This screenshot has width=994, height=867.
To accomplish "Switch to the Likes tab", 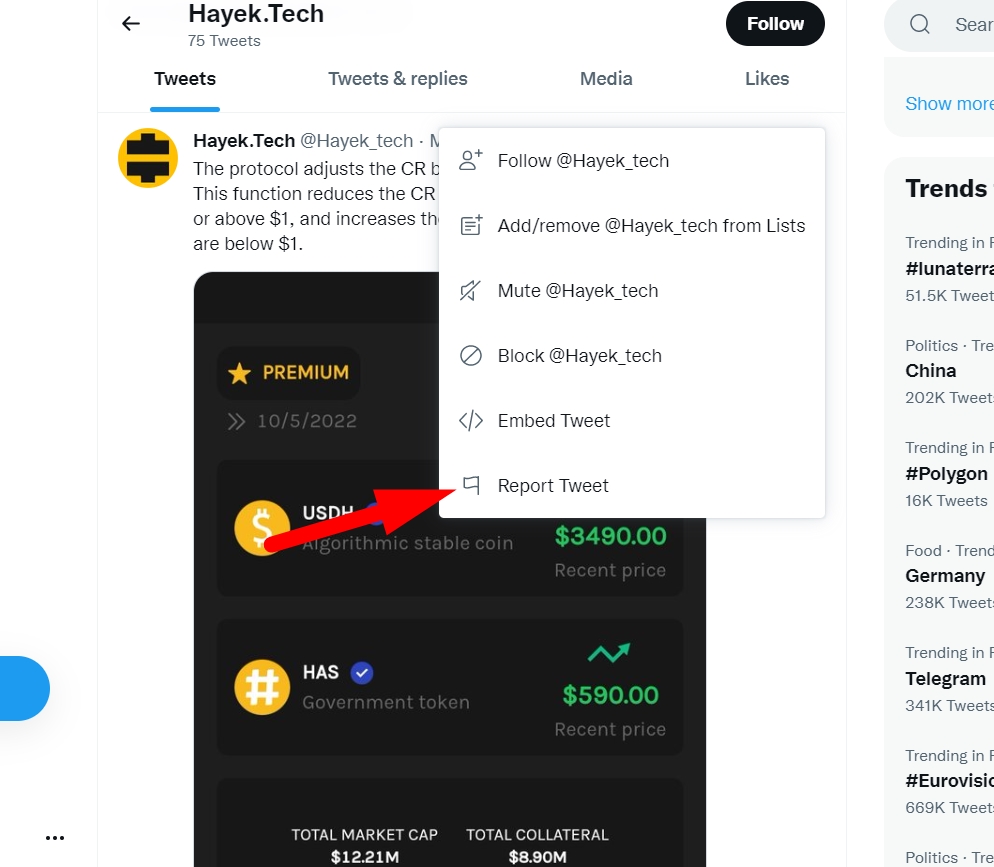I will (x=766, y=79).
